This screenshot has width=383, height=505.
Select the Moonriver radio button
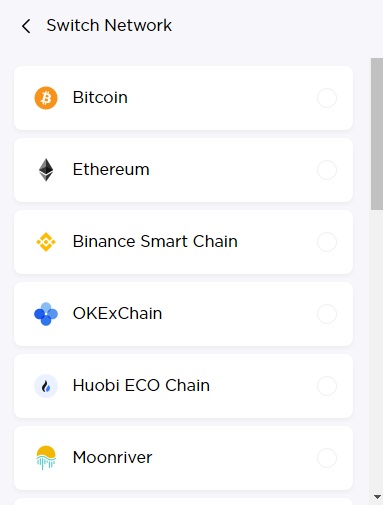point(327,458)
